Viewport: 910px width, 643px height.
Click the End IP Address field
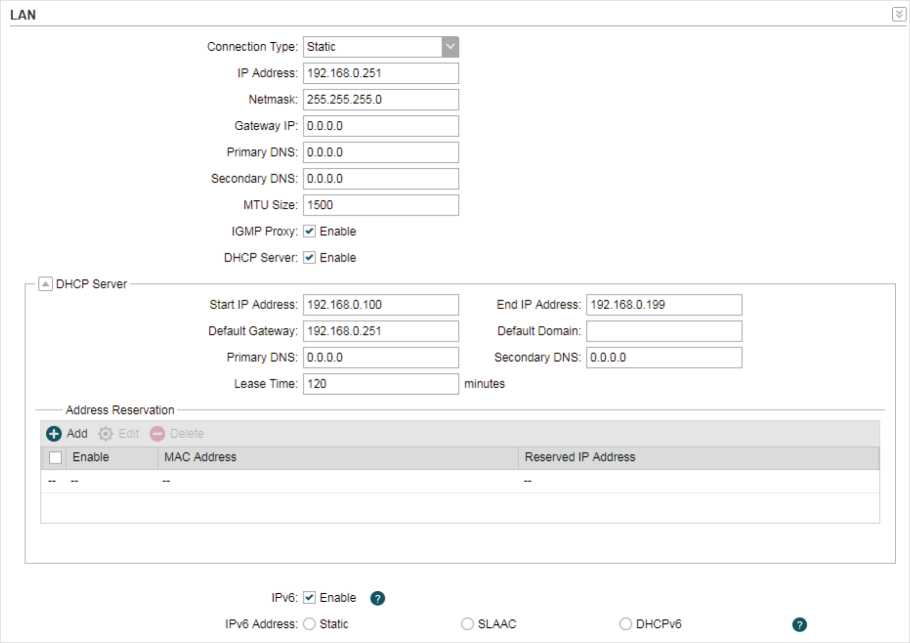point(664,305)
